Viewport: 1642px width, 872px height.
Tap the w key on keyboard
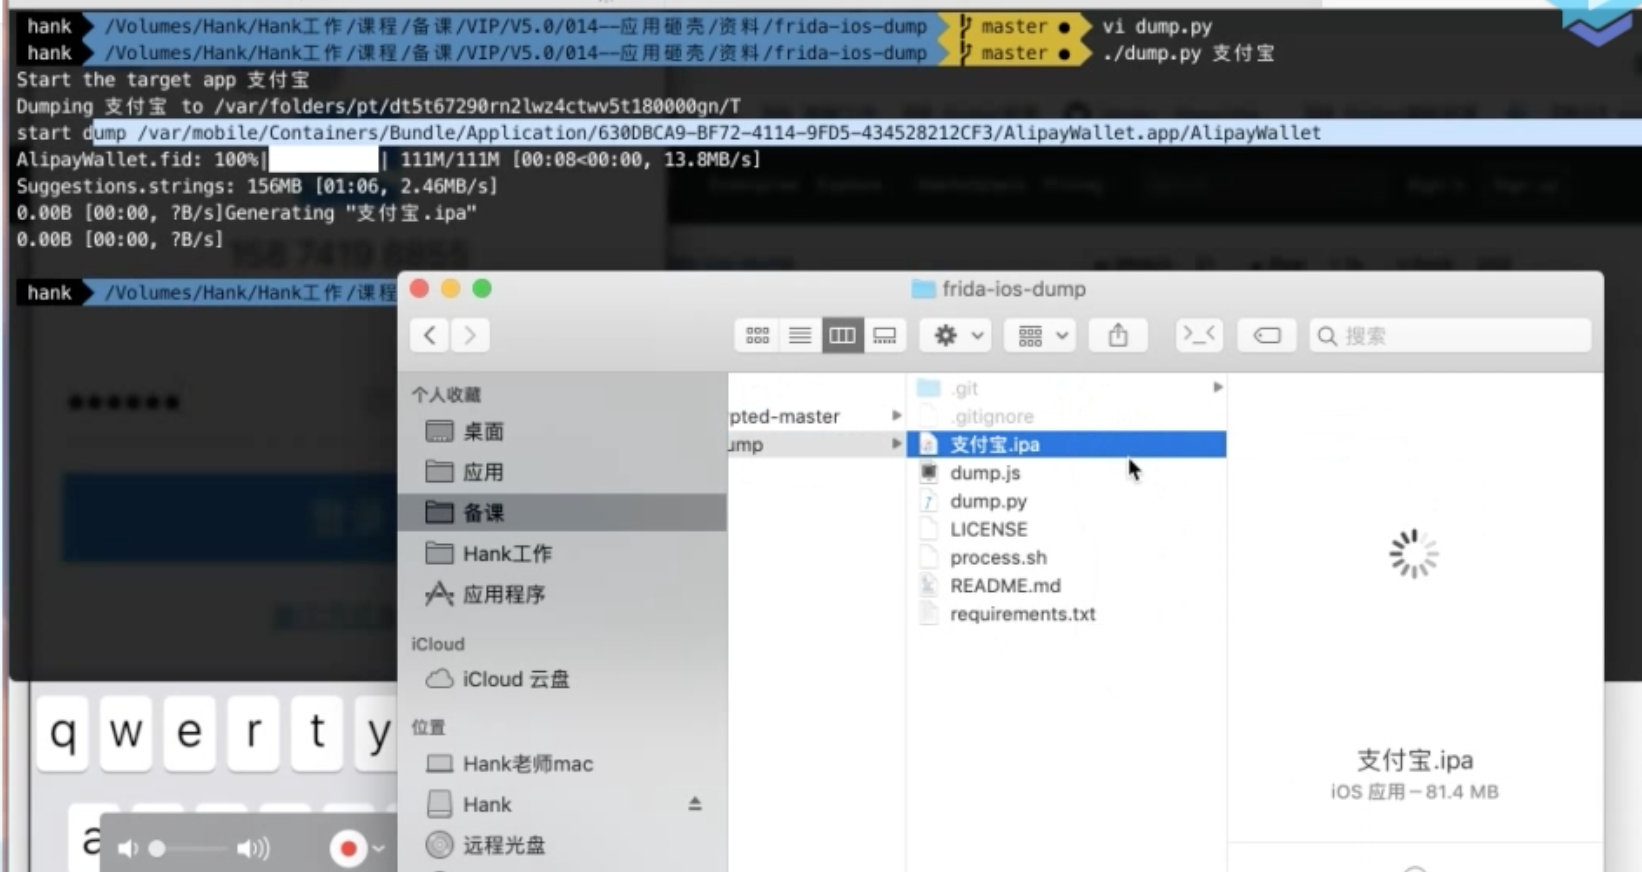(126, 733)
